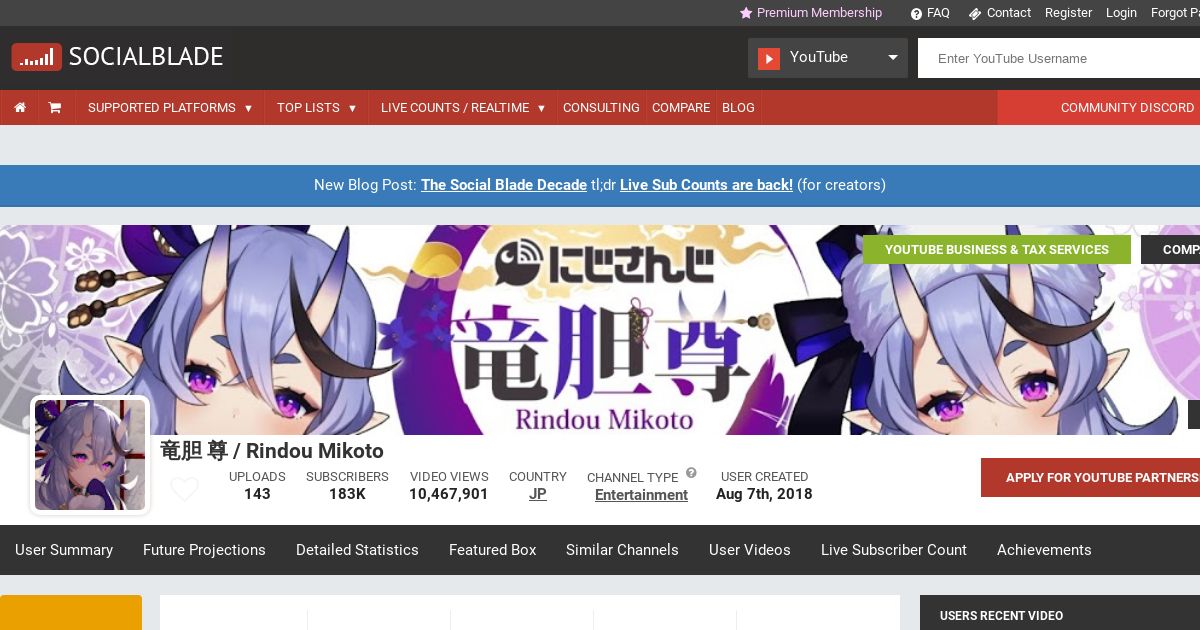Switch to the User Summary tab

(64, 550)
